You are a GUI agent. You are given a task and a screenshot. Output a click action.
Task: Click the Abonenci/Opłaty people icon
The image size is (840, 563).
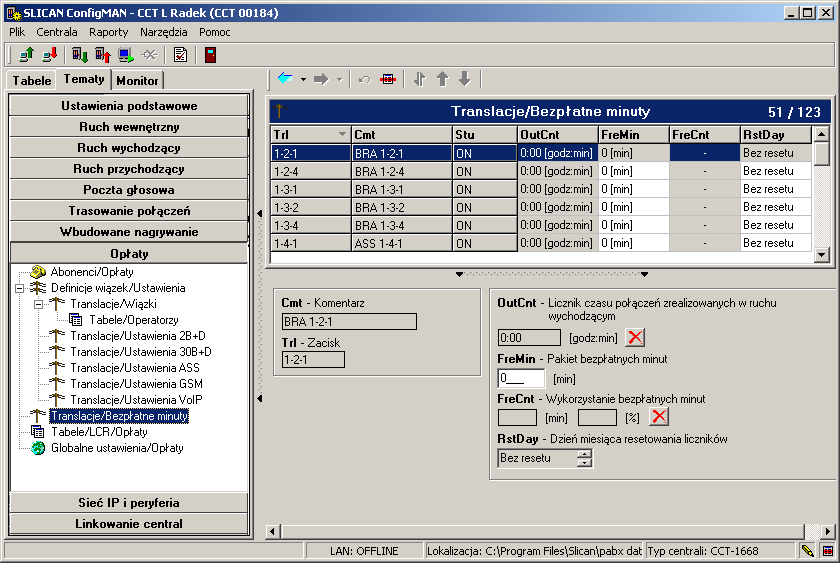point(38,272)
